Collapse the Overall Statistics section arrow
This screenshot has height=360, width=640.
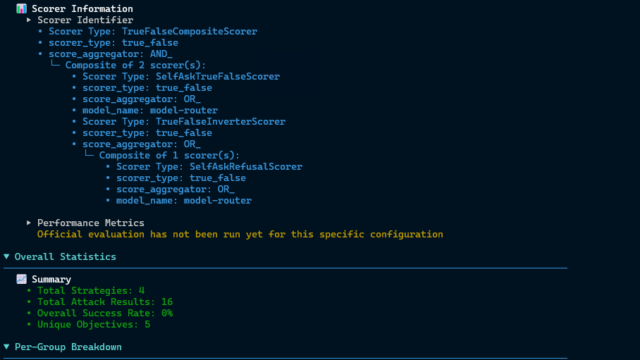7,257
